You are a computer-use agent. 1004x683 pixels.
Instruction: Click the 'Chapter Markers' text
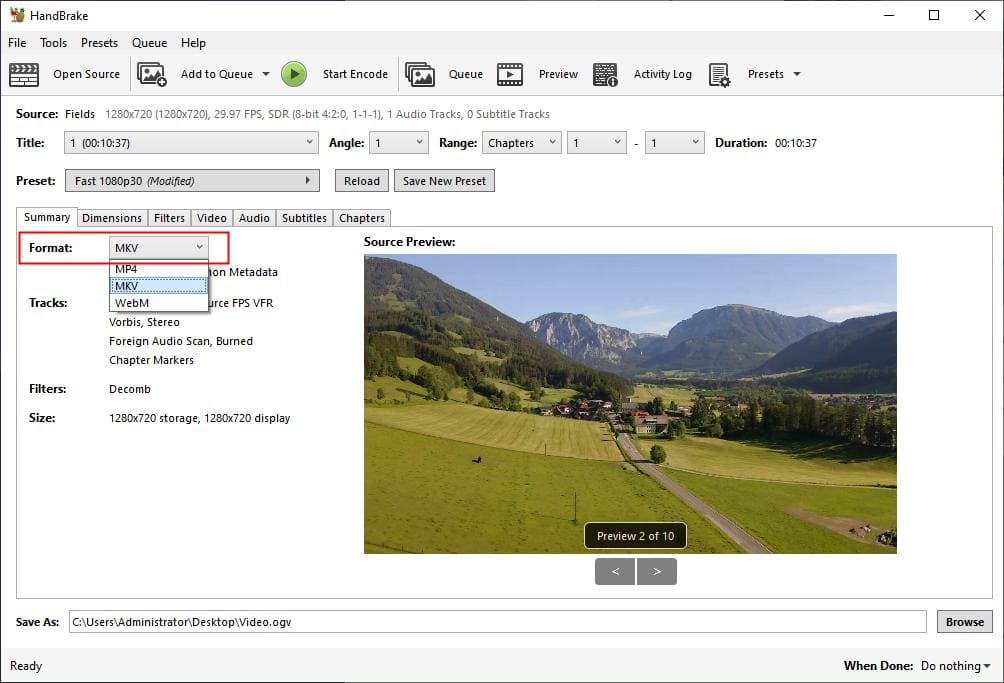point(151,360)
